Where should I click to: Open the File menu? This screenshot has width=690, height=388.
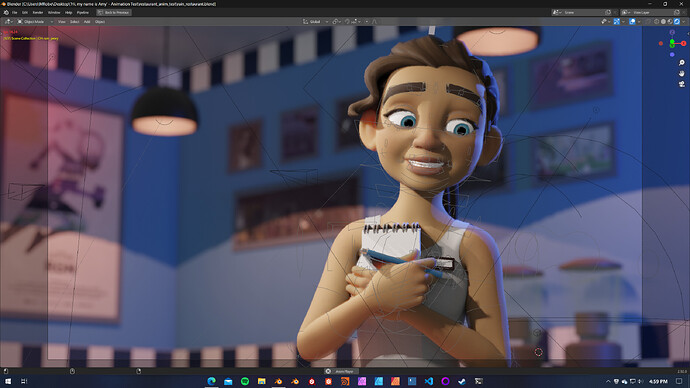15,12
